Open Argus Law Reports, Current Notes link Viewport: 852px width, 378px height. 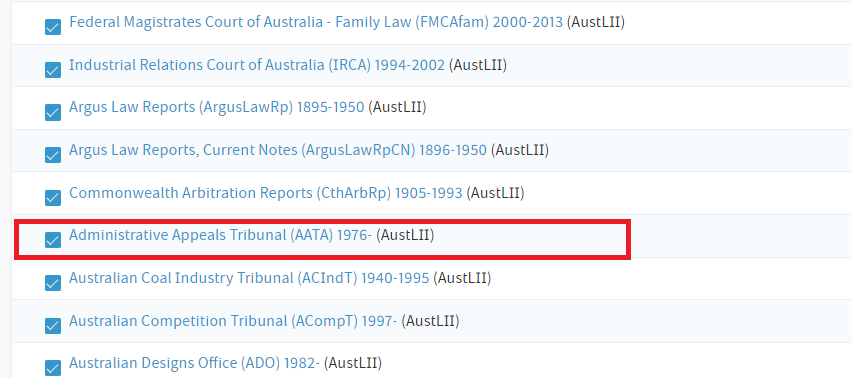coord(278,150)
